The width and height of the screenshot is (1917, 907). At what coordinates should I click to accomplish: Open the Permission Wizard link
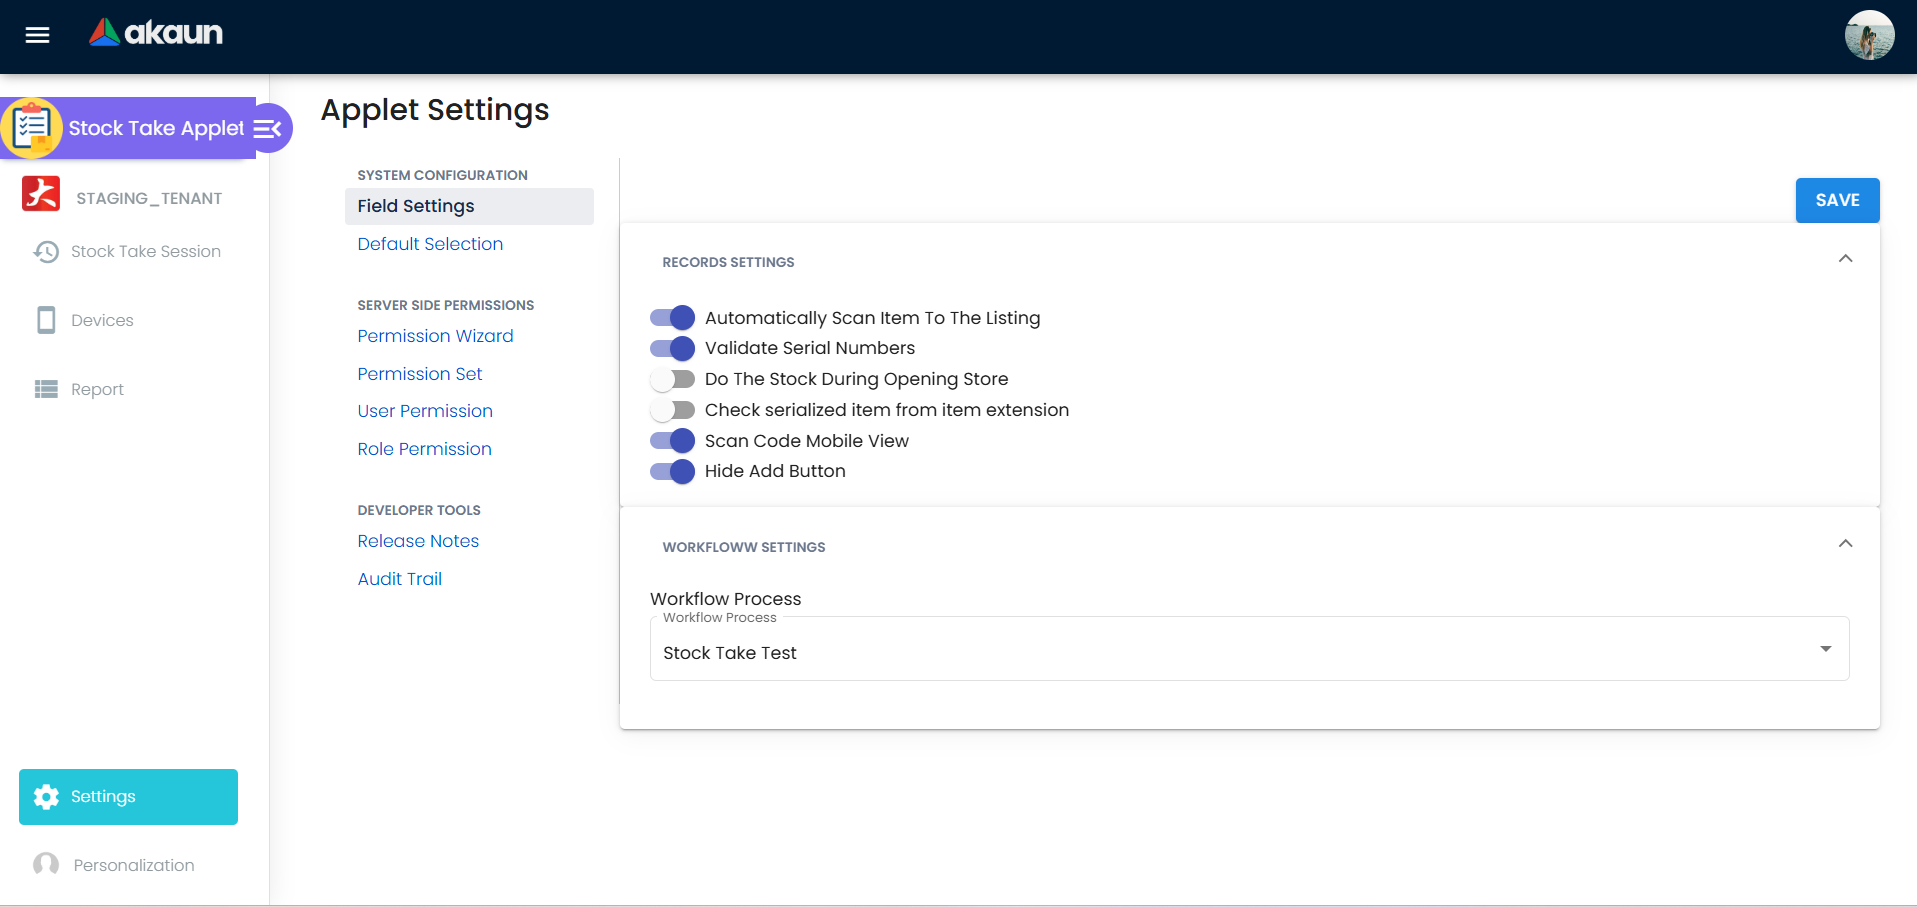pos(435,336)
